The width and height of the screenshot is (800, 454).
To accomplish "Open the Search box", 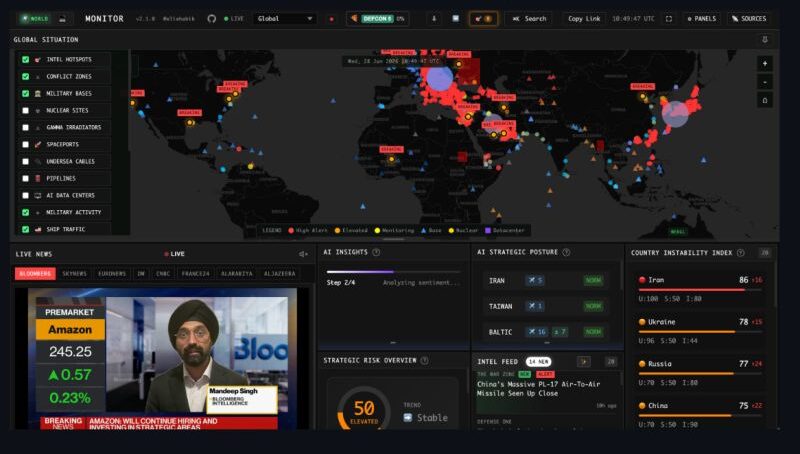I will 529,19.
